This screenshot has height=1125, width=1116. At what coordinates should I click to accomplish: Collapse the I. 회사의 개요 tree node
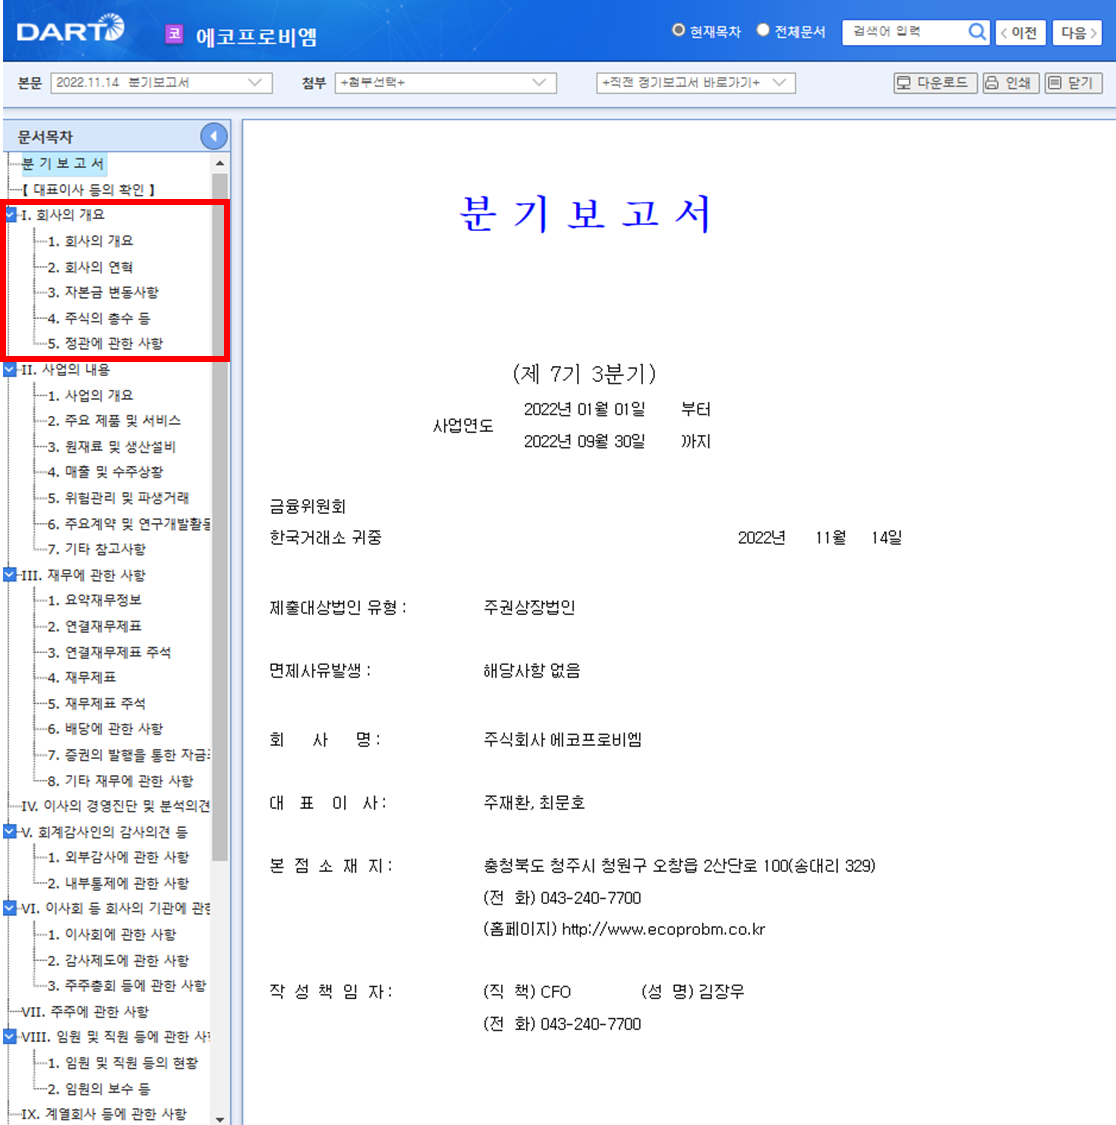click(10, 214)
